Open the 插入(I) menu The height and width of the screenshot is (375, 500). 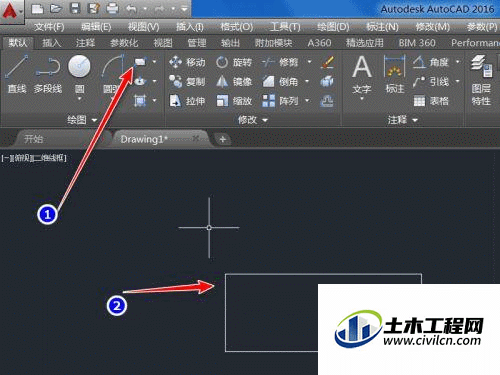[190, 27]
